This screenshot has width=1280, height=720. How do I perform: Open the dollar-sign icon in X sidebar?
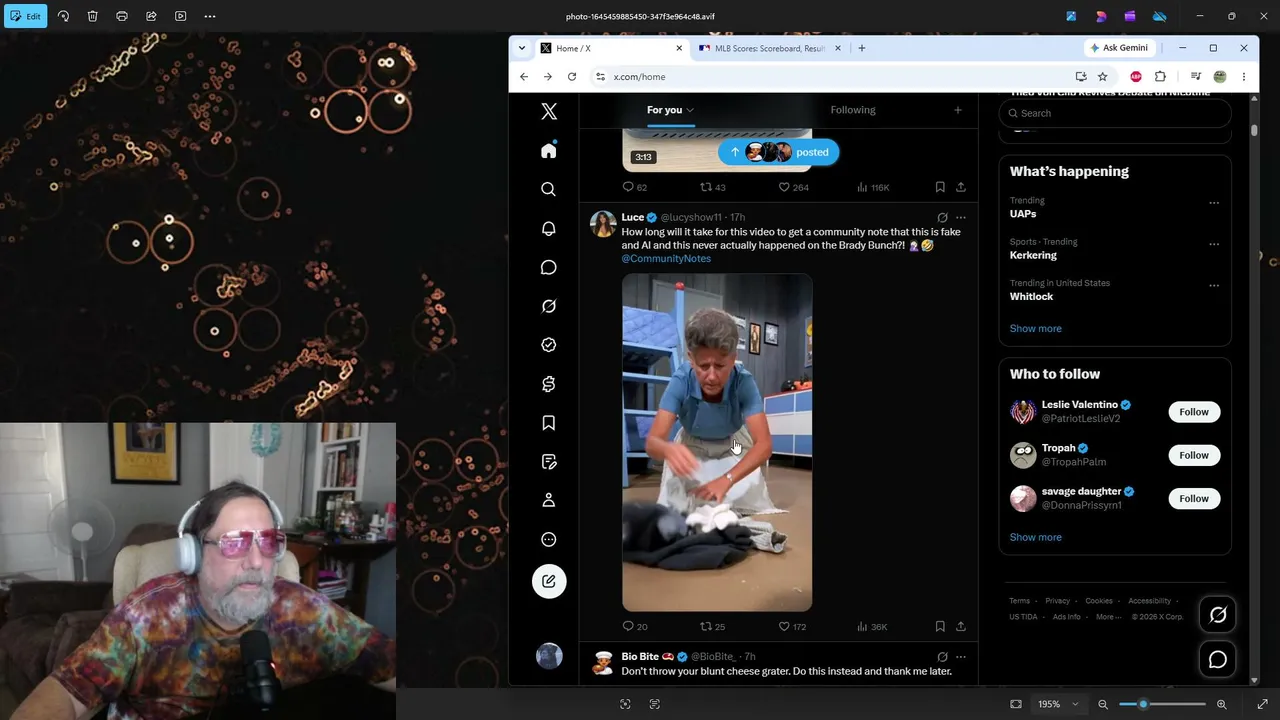549,384
